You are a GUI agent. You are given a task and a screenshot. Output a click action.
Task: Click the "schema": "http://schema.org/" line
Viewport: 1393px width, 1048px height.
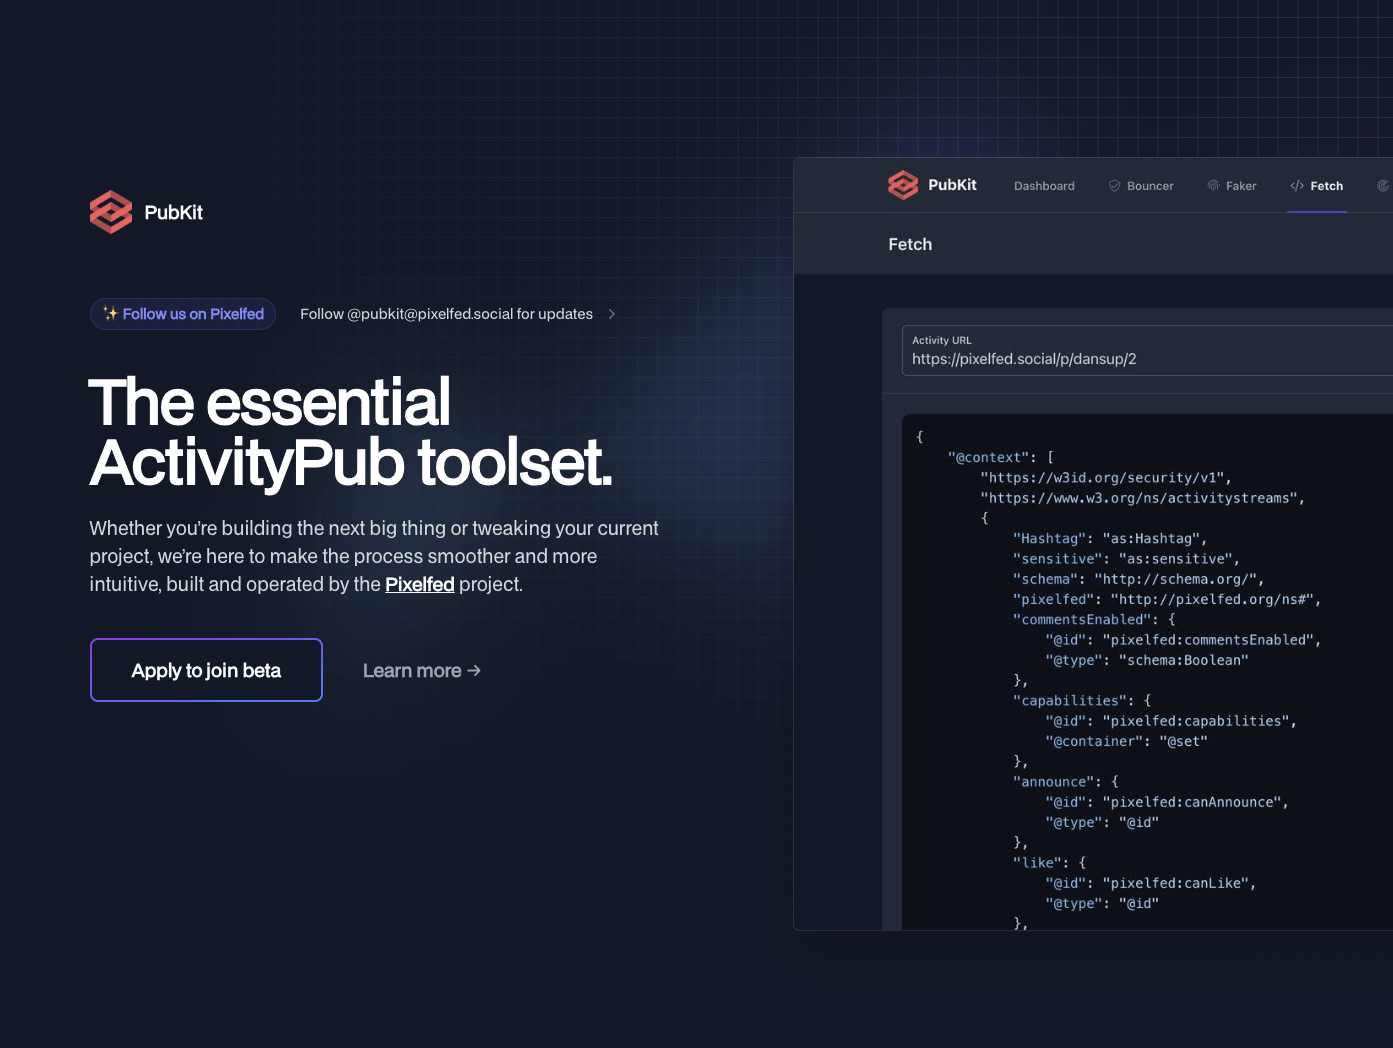1139,579
